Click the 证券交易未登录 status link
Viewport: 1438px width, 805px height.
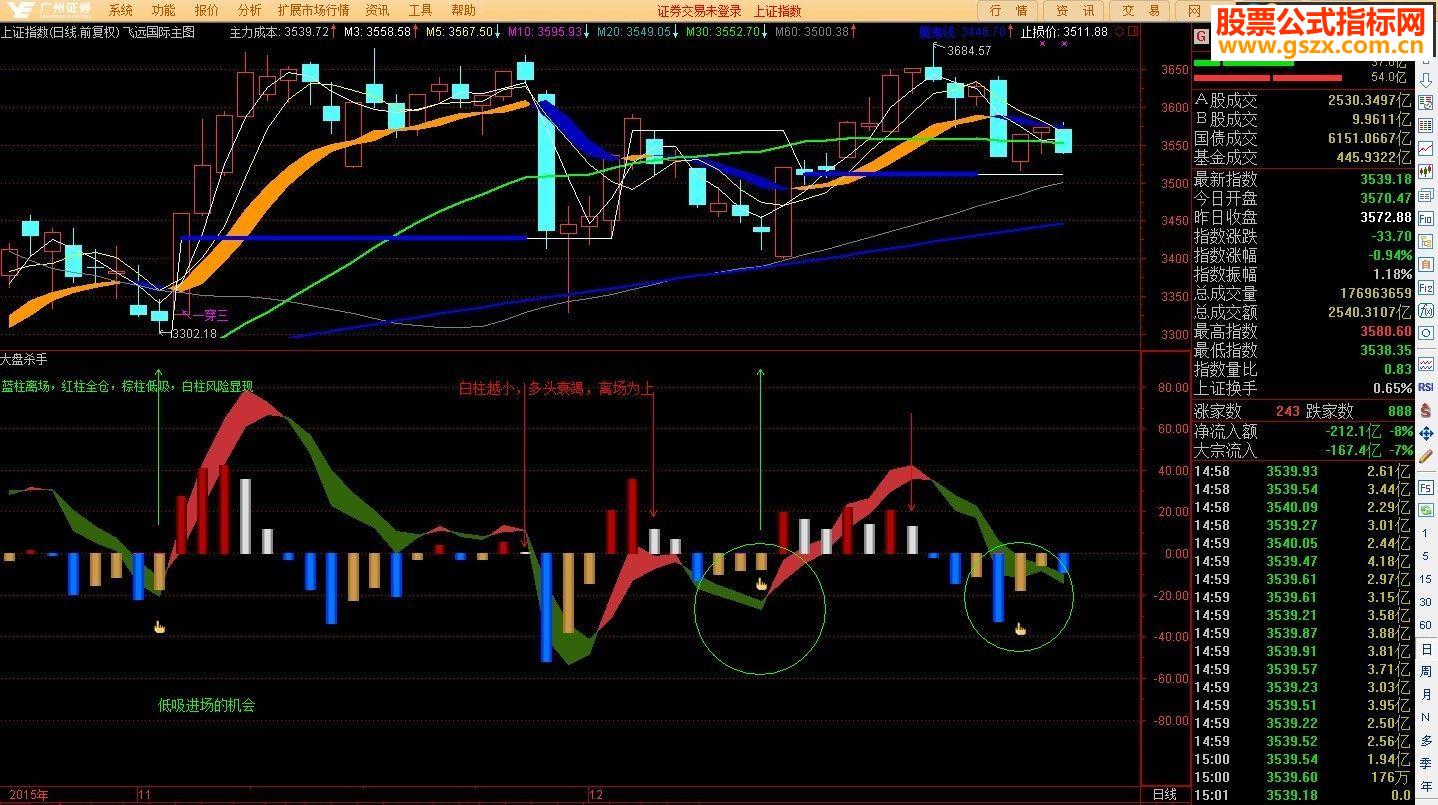[700, 11]
